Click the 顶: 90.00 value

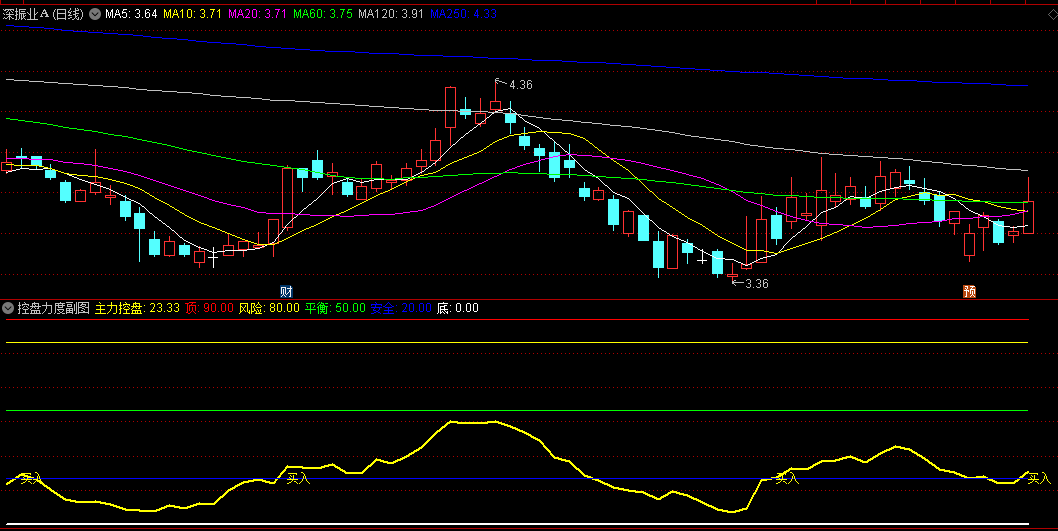coord(209,308)
